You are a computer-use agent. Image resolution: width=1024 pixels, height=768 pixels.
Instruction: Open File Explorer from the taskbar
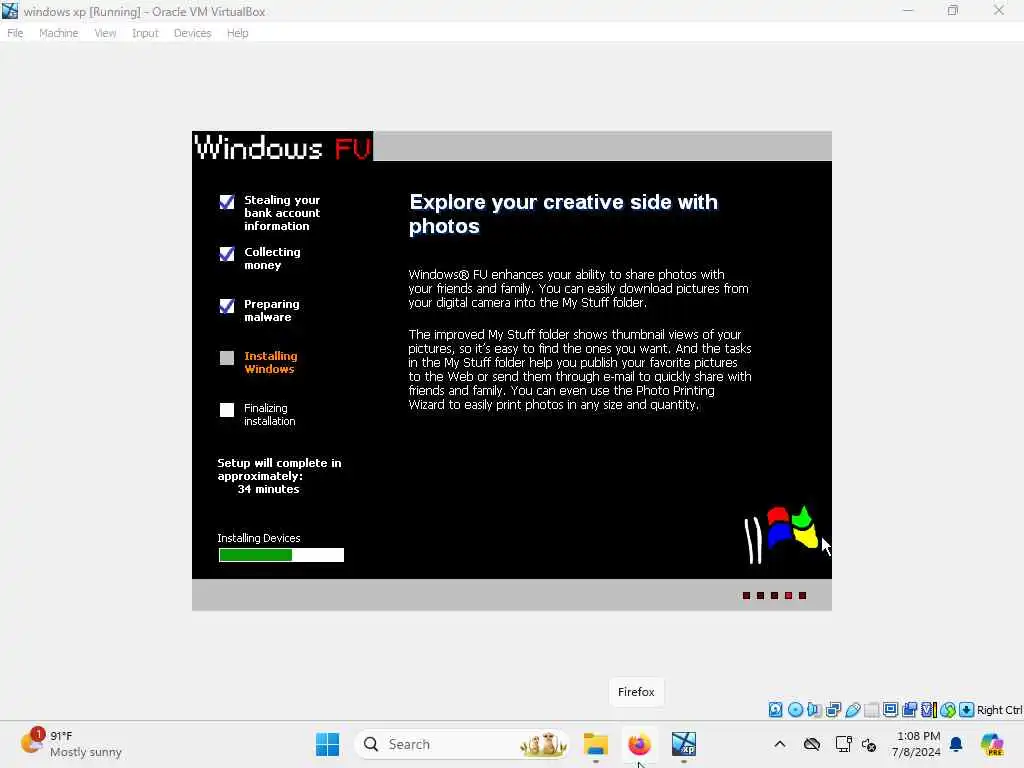coord(596,744)
